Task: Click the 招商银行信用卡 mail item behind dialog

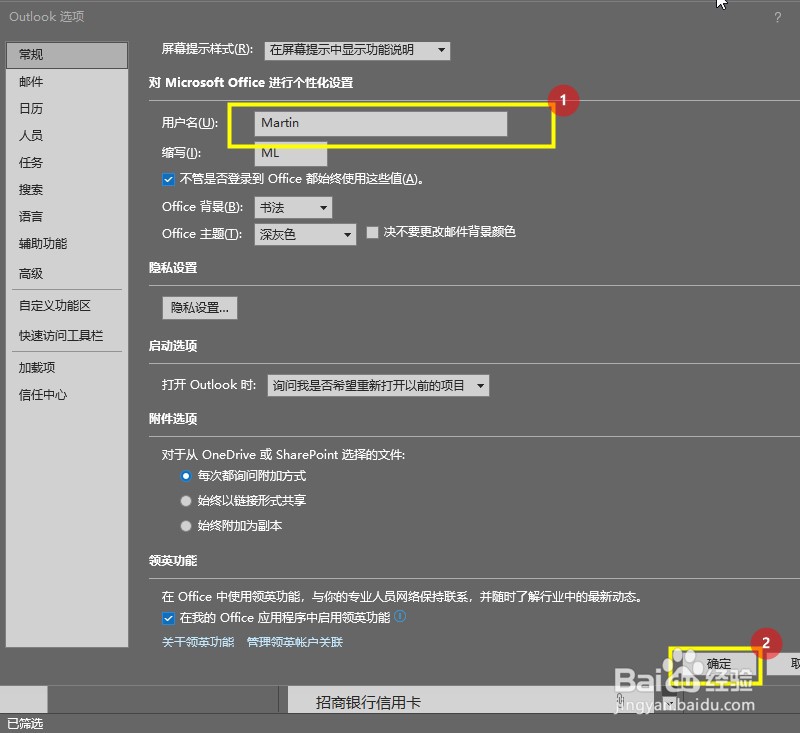Action: pos(368,703)
